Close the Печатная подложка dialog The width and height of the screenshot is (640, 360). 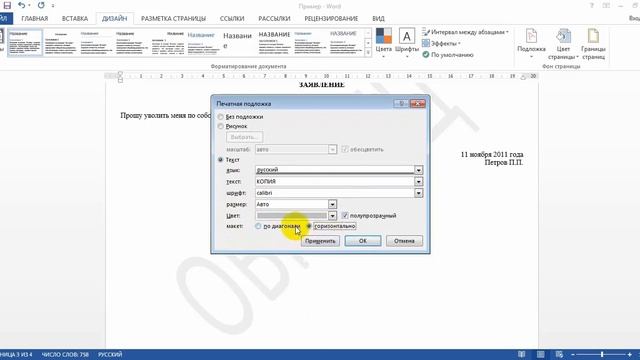pyautogui.click(x=418, y=104)
